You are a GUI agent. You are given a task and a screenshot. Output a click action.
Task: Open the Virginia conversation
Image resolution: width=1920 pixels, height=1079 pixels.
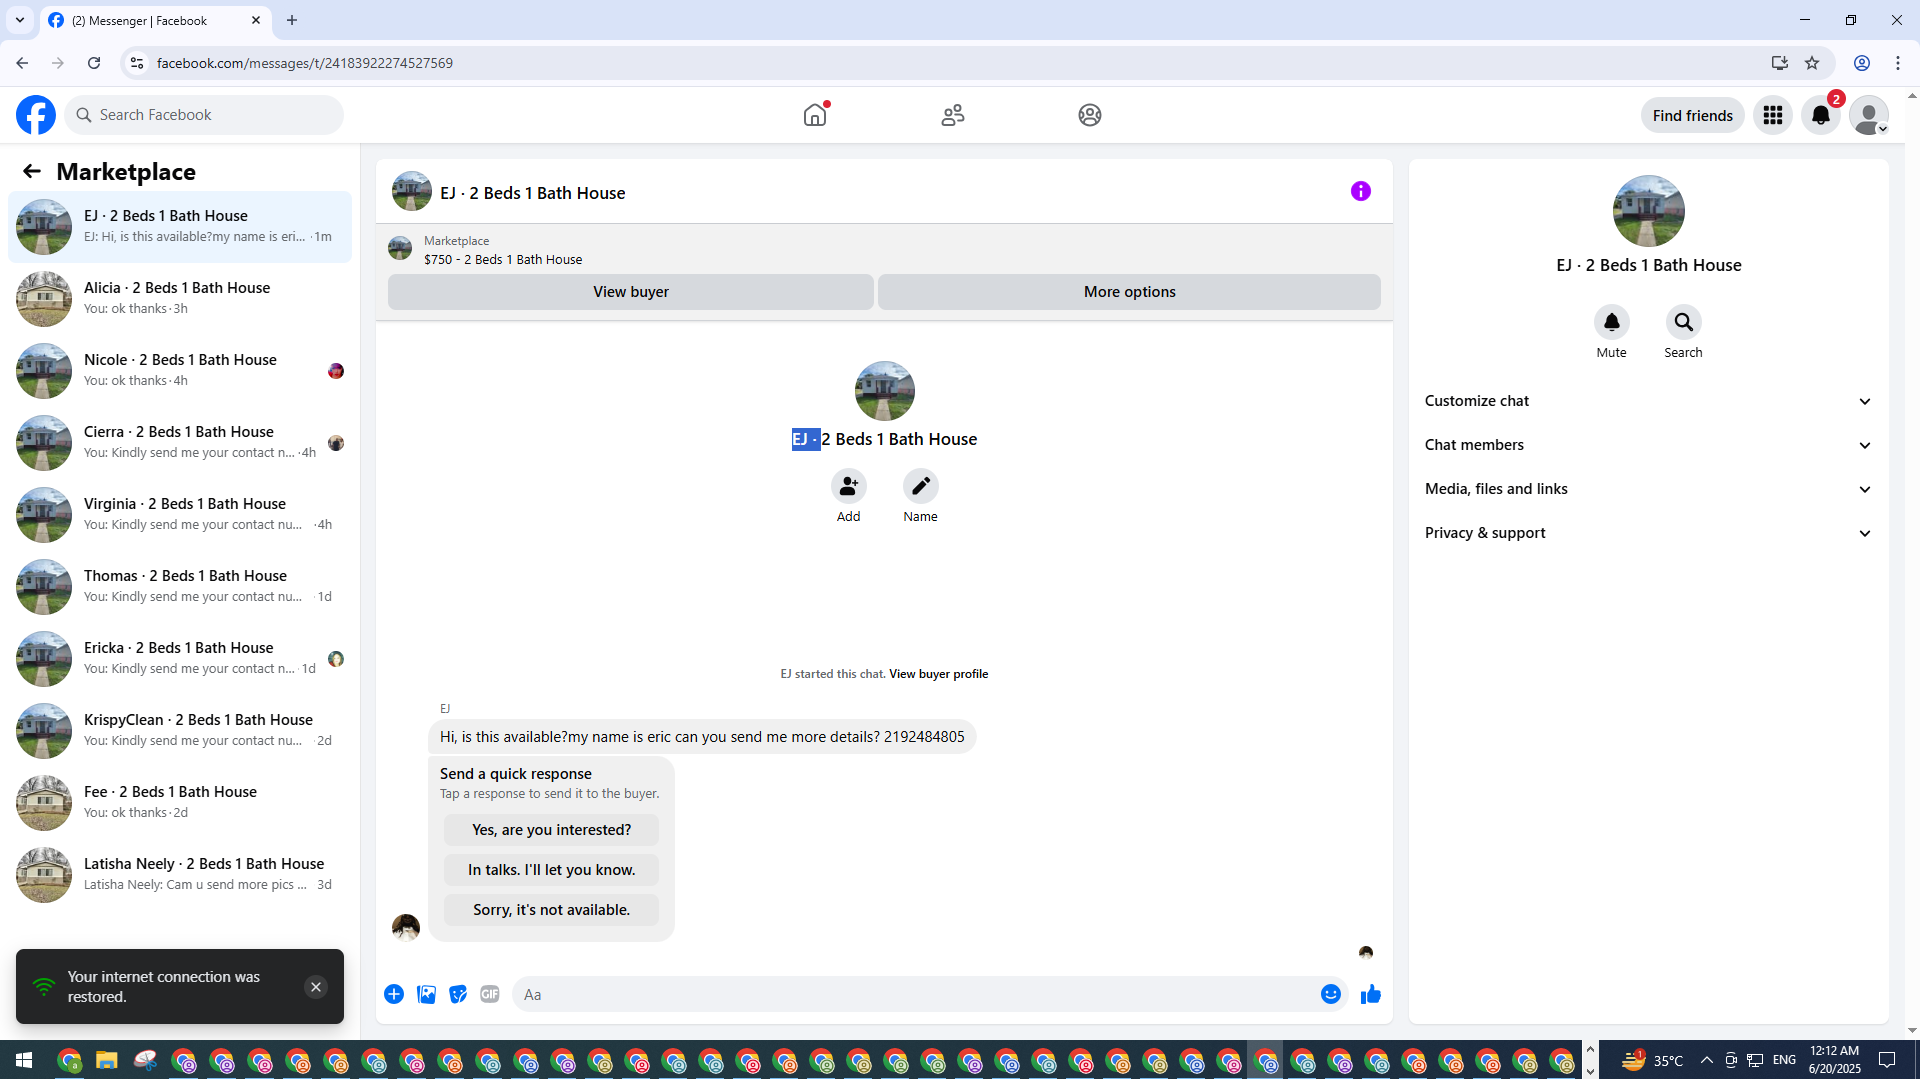(x=180, y=514)
